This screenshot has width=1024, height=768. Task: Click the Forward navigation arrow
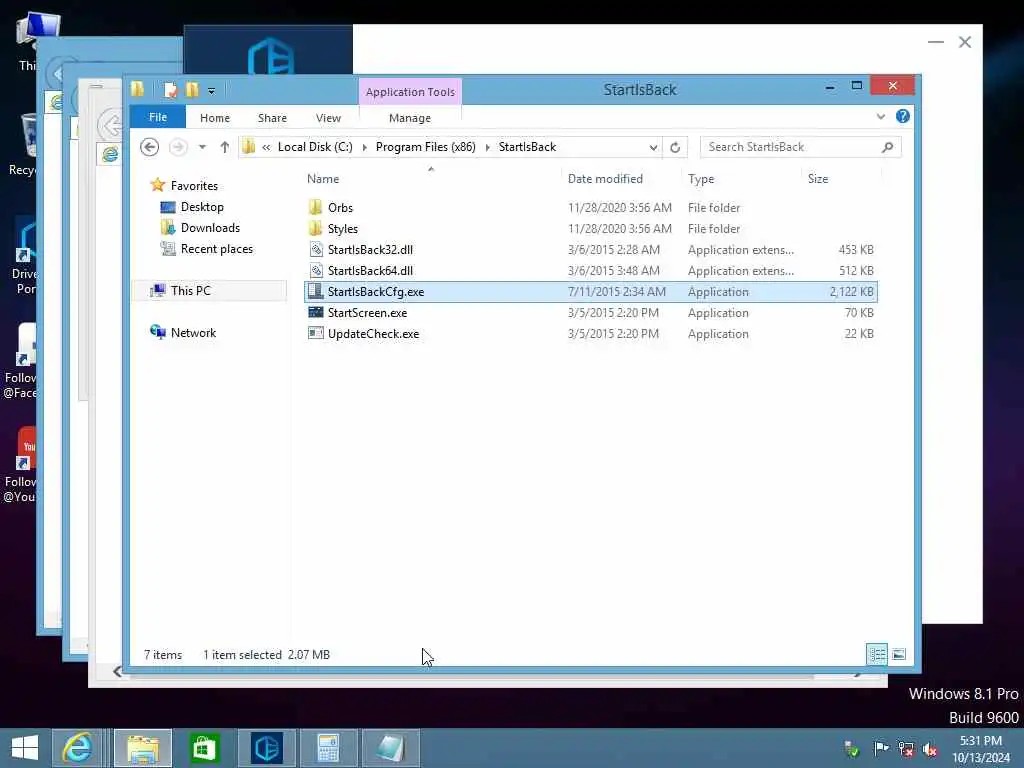178,147
